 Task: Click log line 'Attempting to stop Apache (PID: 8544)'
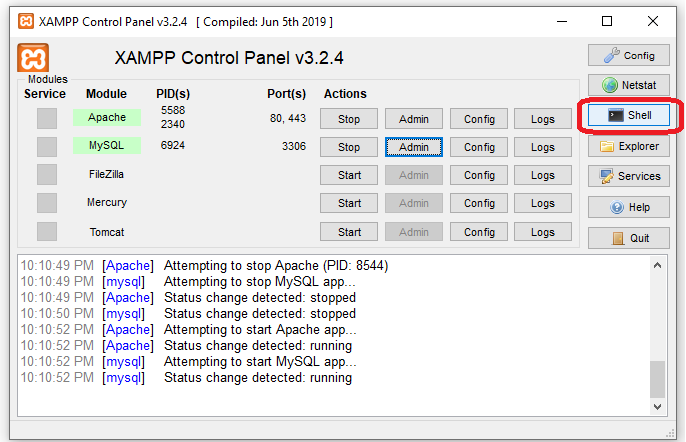click(x=276, y=266)
